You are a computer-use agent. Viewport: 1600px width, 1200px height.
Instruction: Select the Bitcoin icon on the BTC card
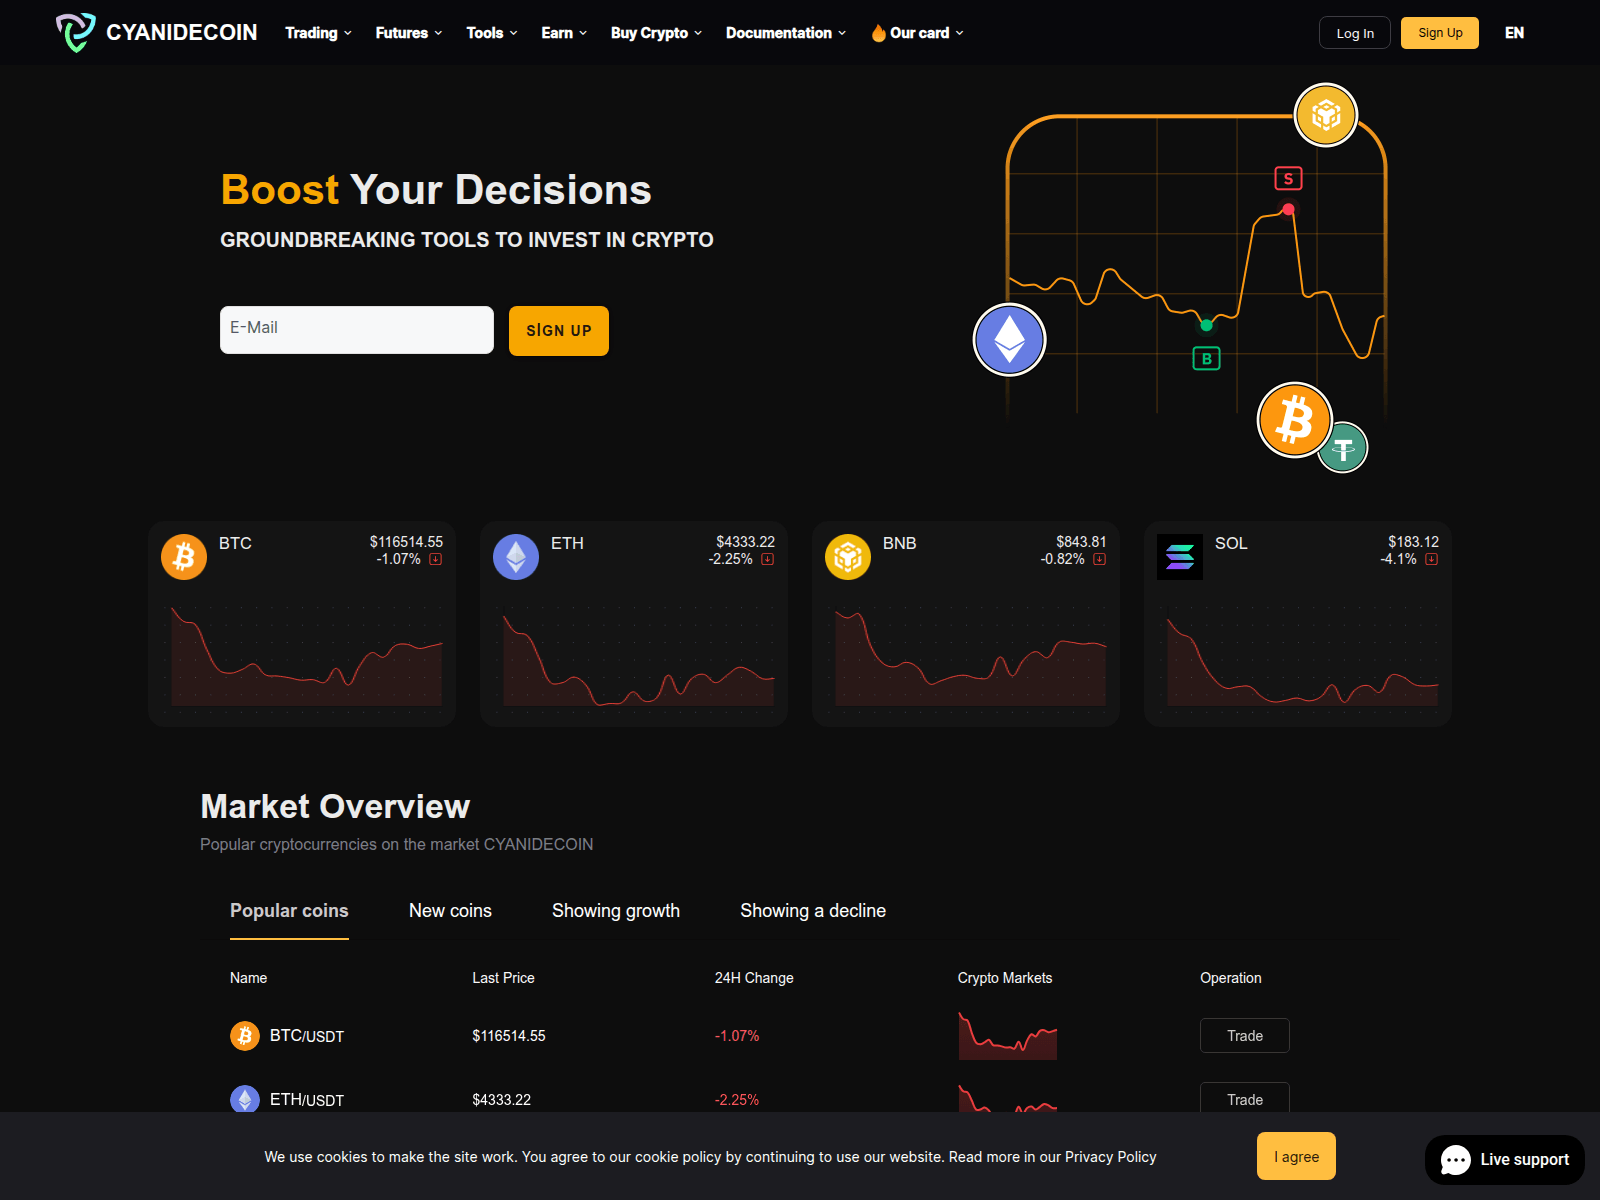pos(183,557)
